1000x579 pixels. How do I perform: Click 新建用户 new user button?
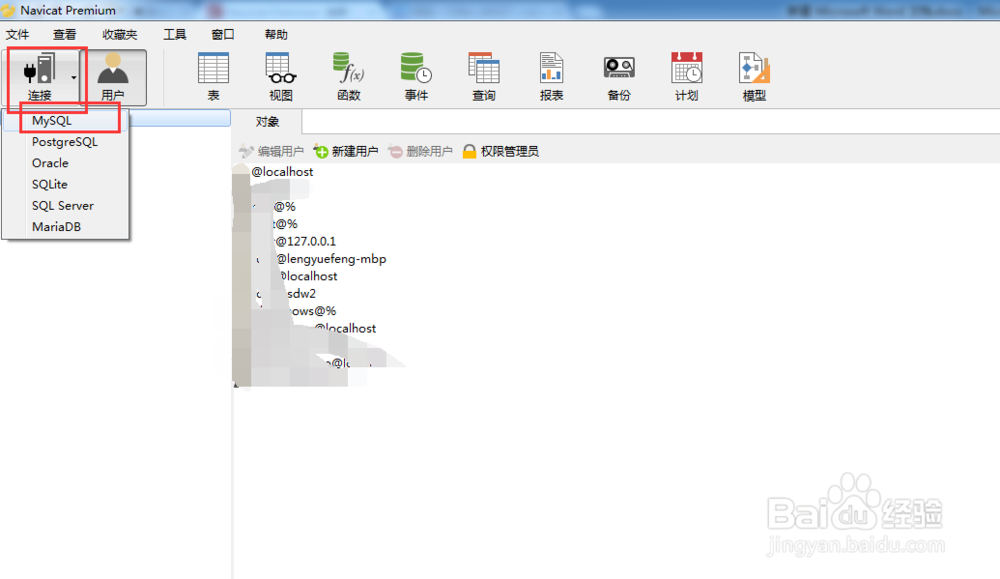pos(346,151)
